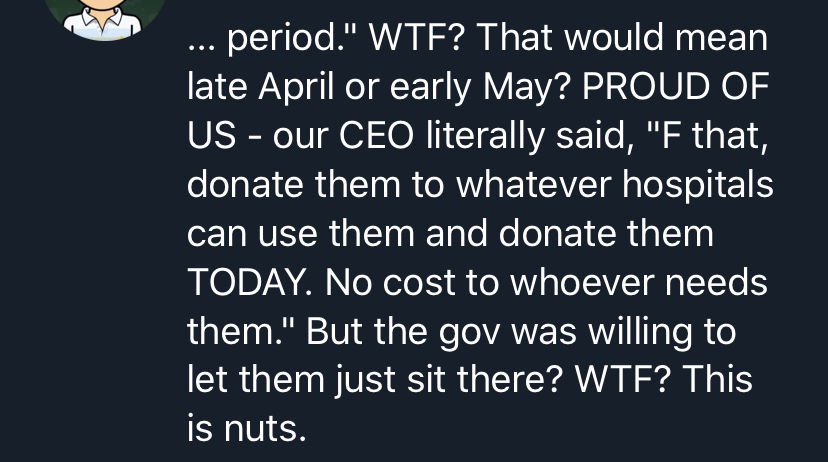Click the word "hospitals"
The height and width of the screenshot is (462, 828).
pos(697,186)
